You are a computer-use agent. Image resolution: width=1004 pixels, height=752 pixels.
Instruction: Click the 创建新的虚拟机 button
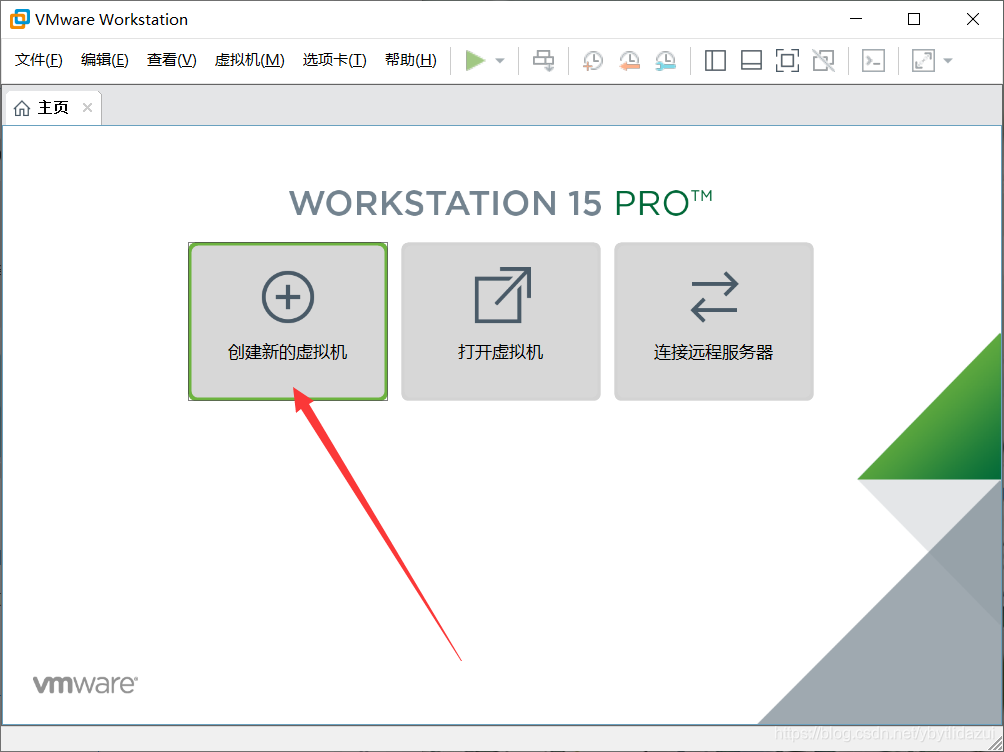coord(288,322)
